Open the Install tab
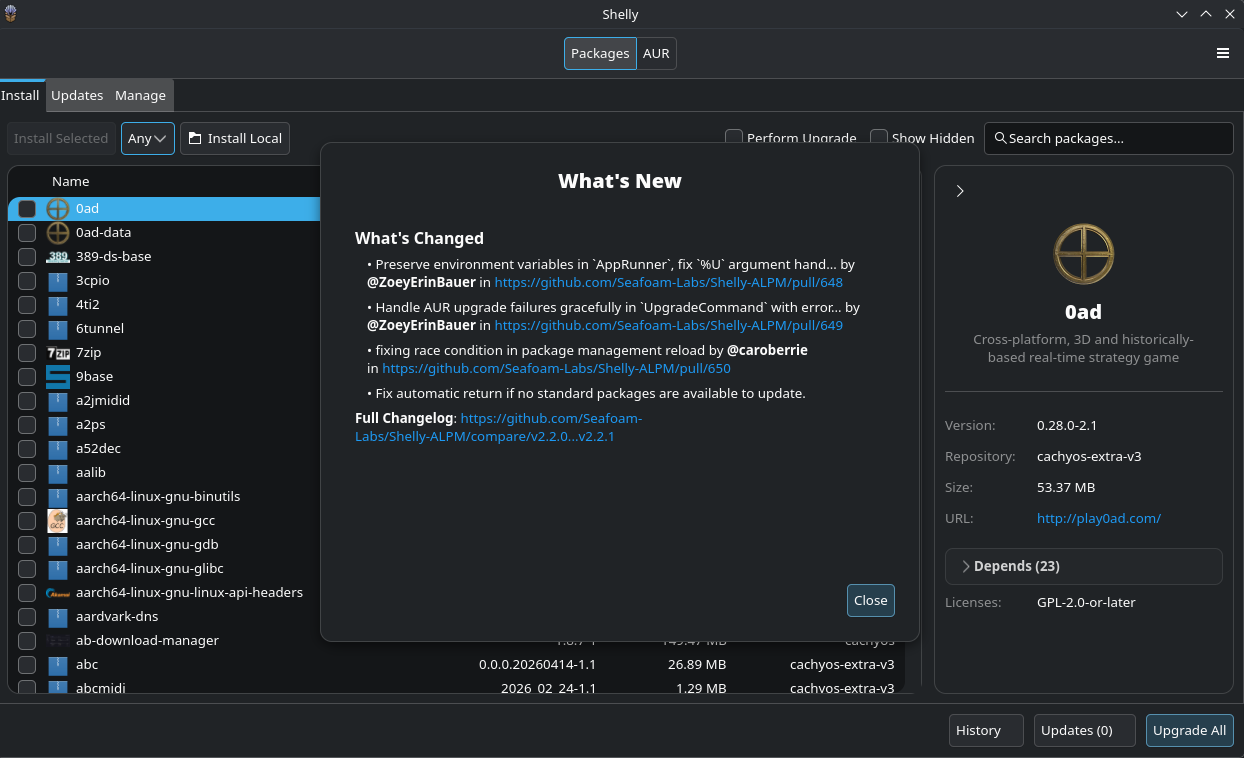The height and width of the screenshot is (758, 1244). point(21,95)
